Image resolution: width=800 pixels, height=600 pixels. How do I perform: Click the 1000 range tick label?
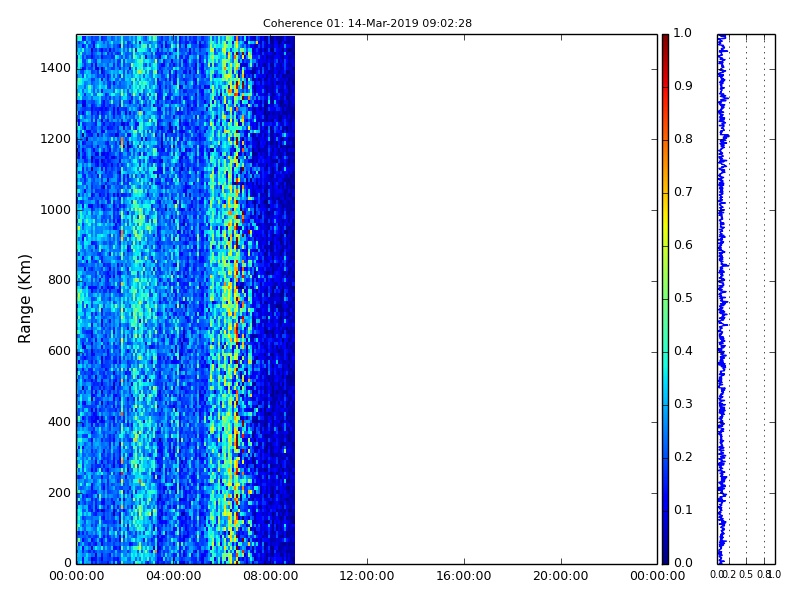coord(56,210)
